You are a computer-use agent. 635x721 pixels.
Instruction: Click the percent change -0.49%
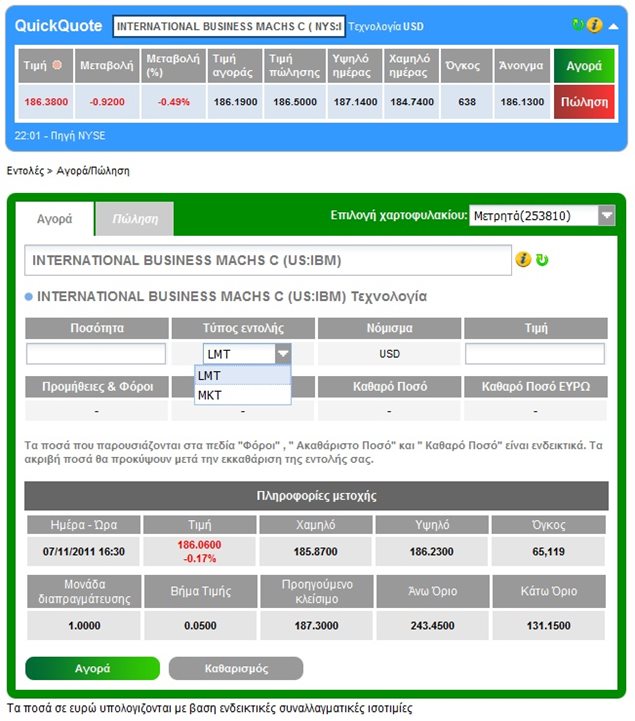(x=173, y=102)
